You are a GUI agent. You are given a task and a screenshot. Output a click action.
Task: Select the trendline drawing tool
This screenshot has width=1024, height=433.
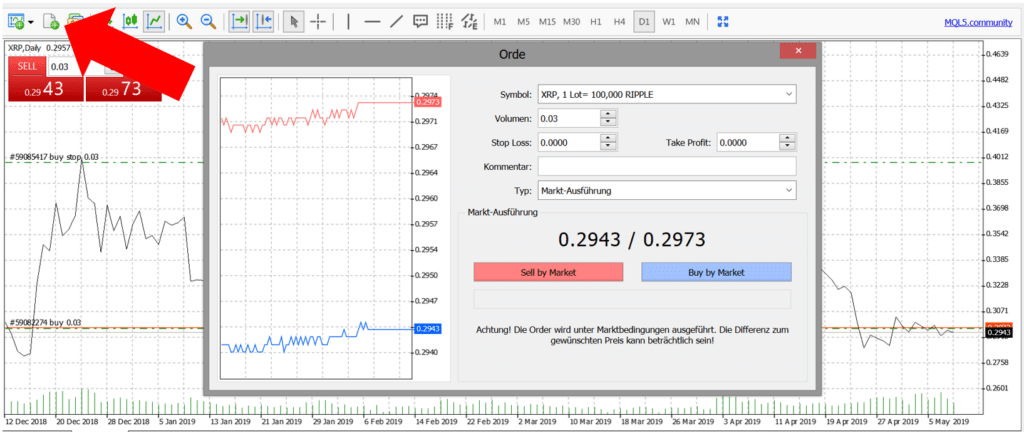(x=395, y=20)
